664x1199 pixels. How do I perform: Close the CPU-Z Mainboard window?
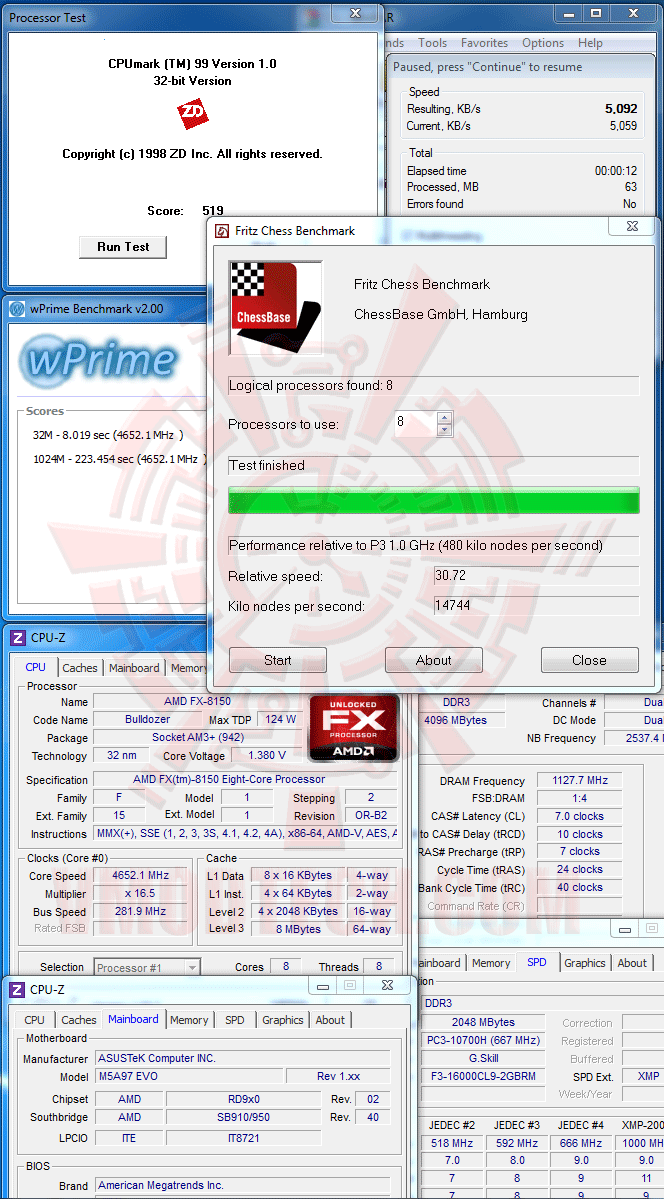click(x=387, y=986)
